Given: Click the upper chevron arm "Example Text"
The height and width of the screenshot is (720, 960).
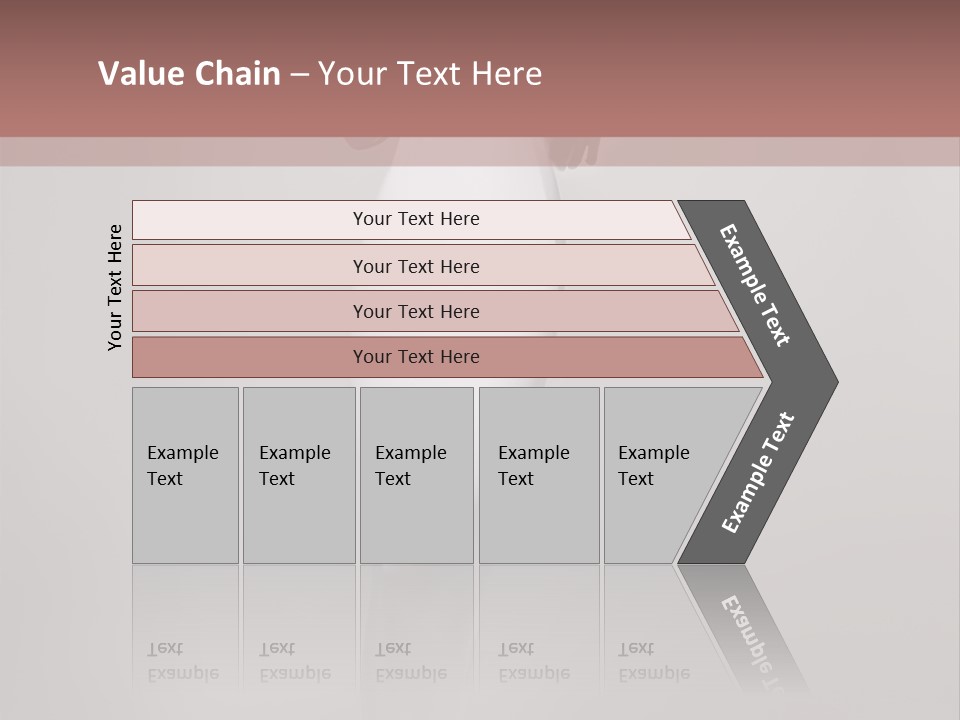Looking at the screenshot, I should pyautogui.click(x=755, y=285).
